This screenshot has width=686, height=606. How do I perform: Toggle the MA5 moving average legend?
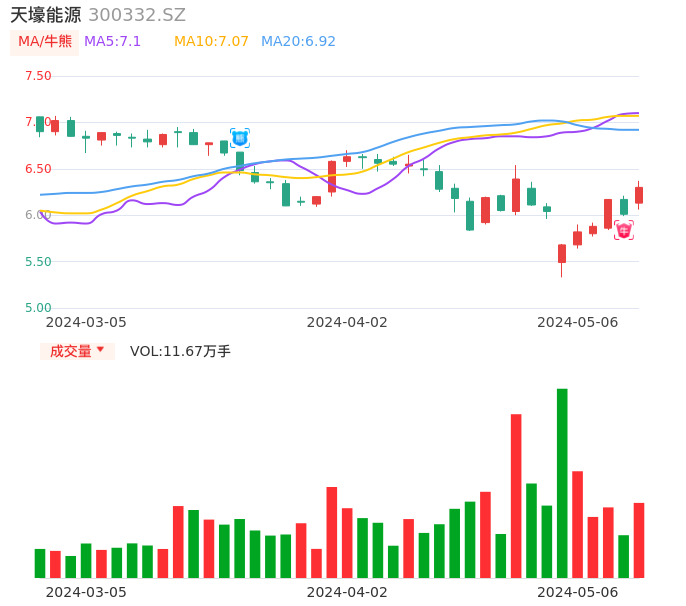point(112,42)
